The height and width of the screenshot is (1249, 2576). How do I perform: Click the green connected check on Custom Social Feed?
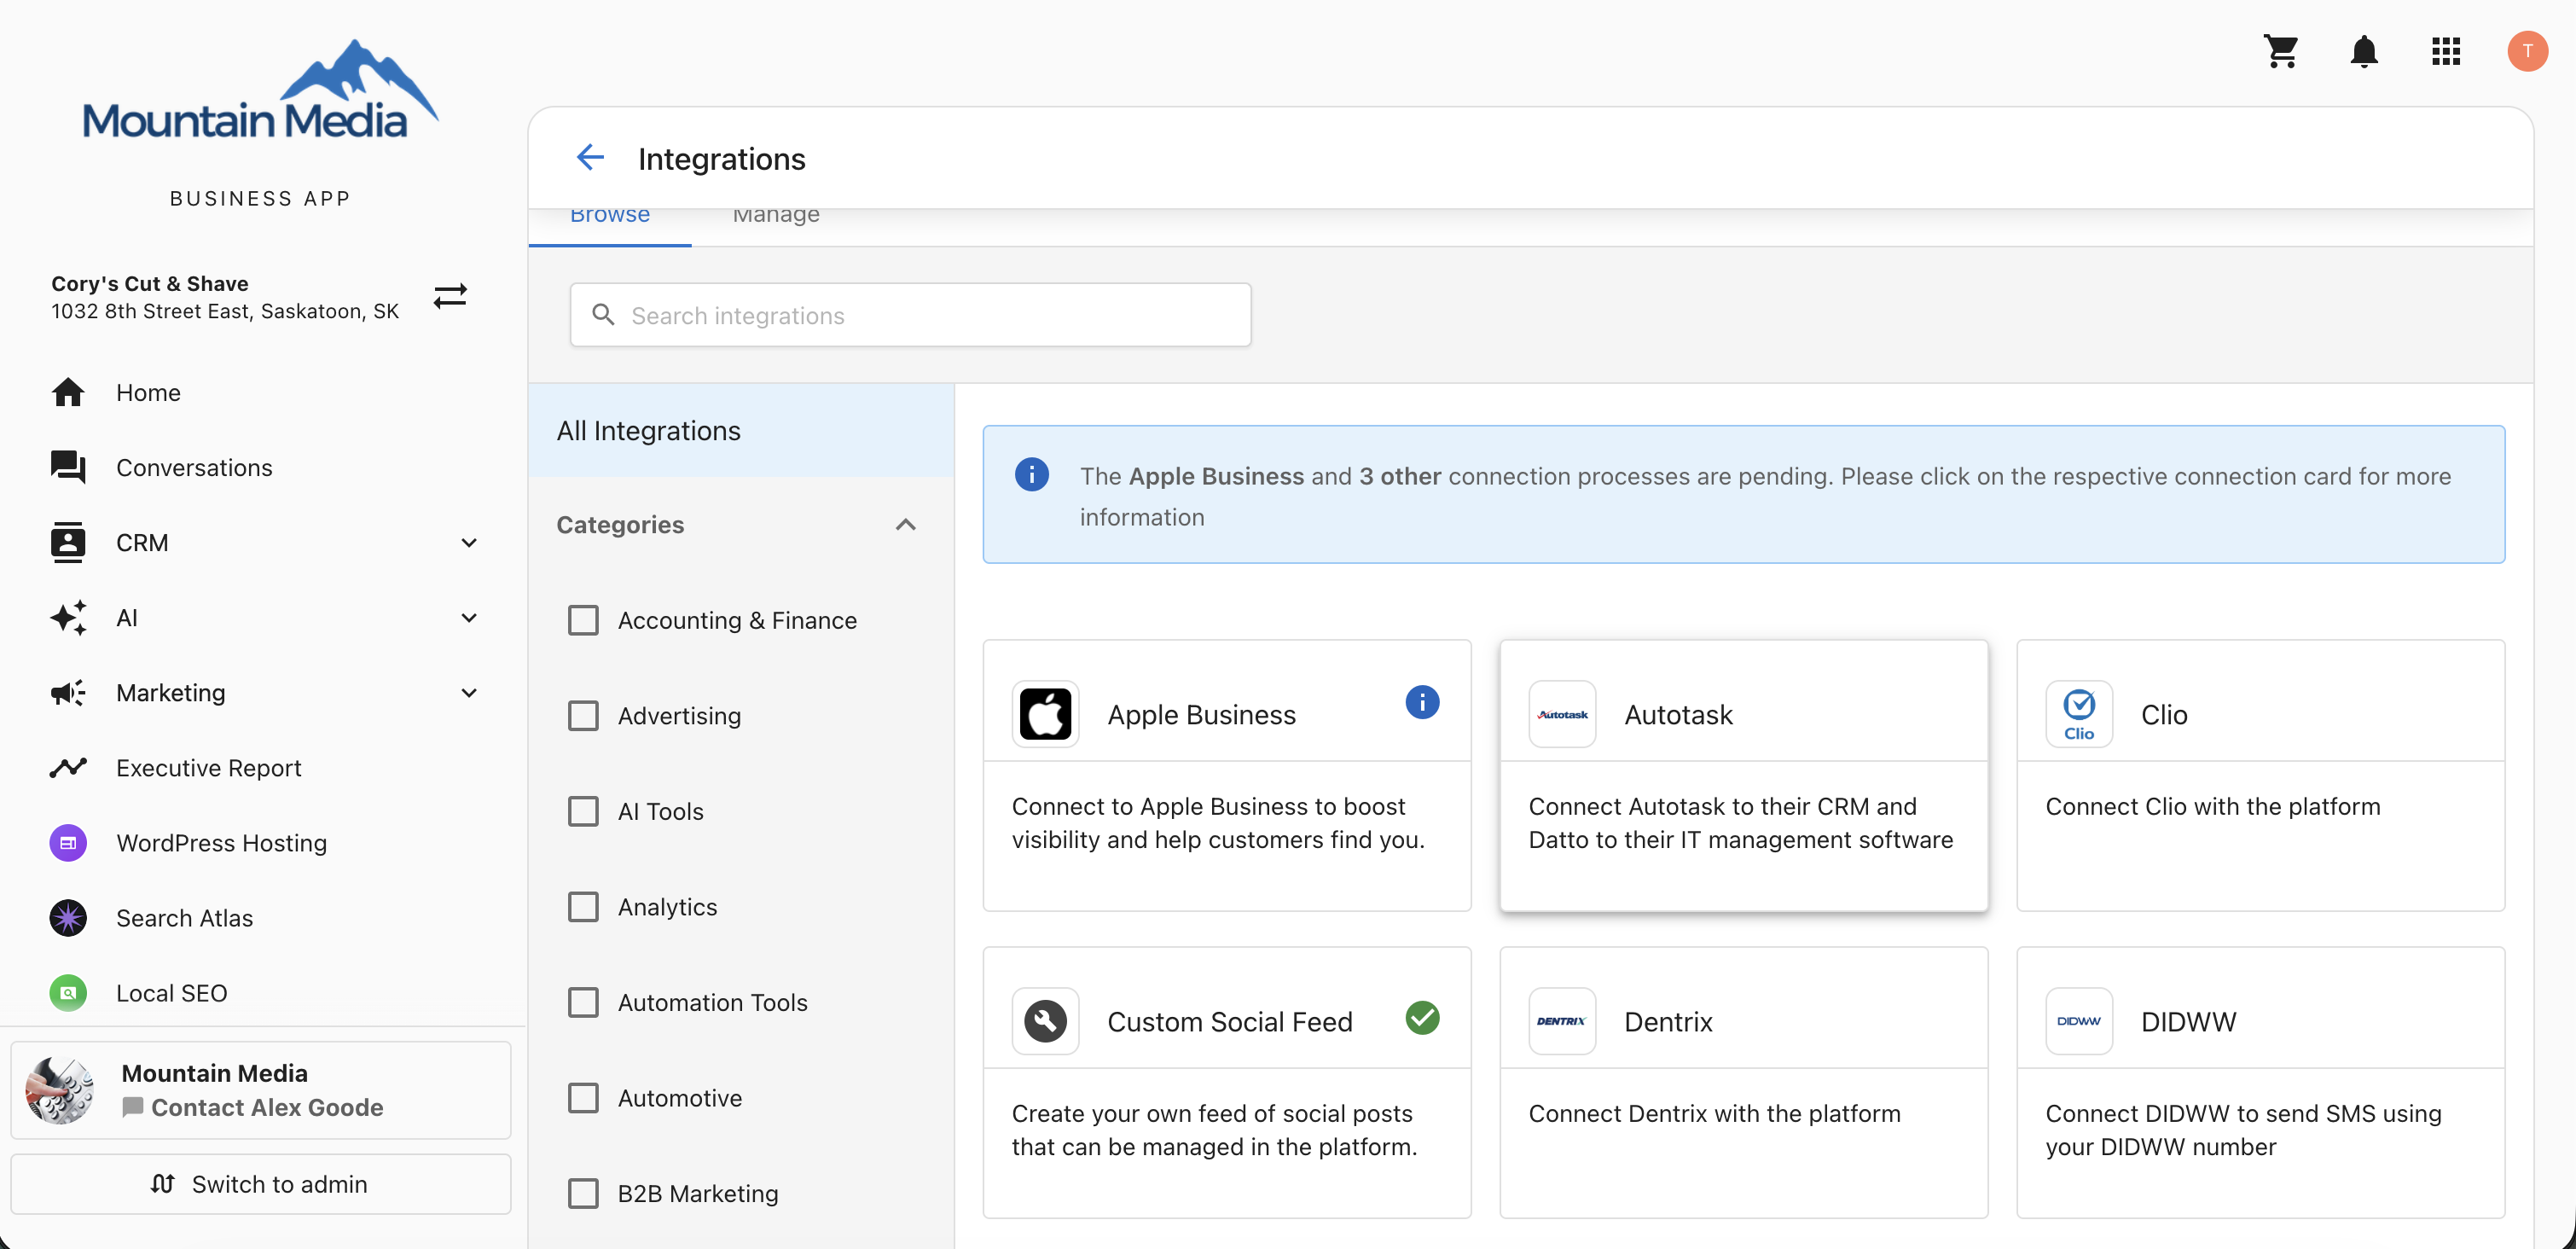[1422, 1018]
